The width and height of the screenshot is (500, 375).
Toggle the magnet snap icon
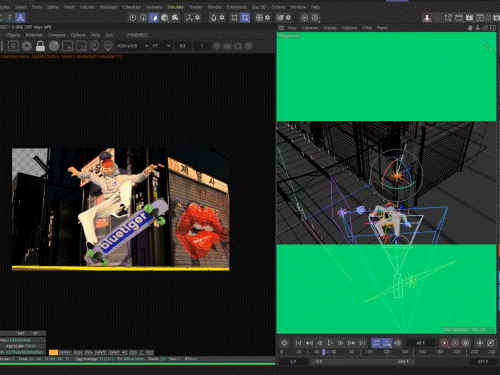click(x=214, y=18)
